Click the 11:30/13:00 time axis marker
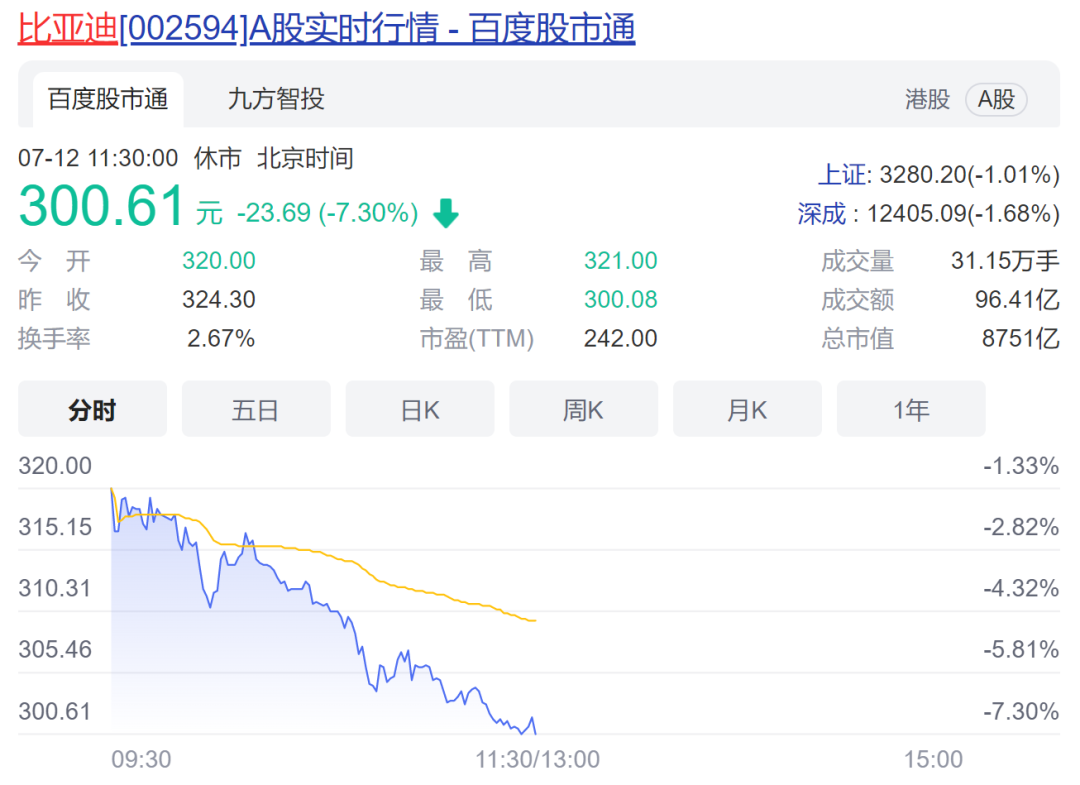 click(x=537, y=760)
